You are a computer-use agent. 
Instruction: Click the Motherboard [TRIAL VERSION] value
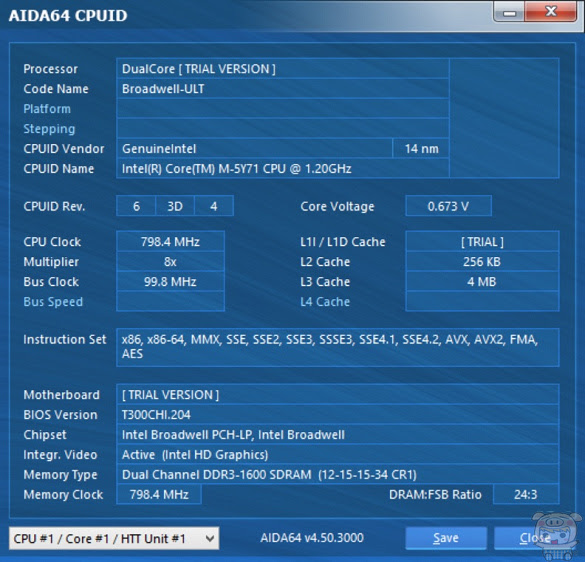click(x=338, y=394)
